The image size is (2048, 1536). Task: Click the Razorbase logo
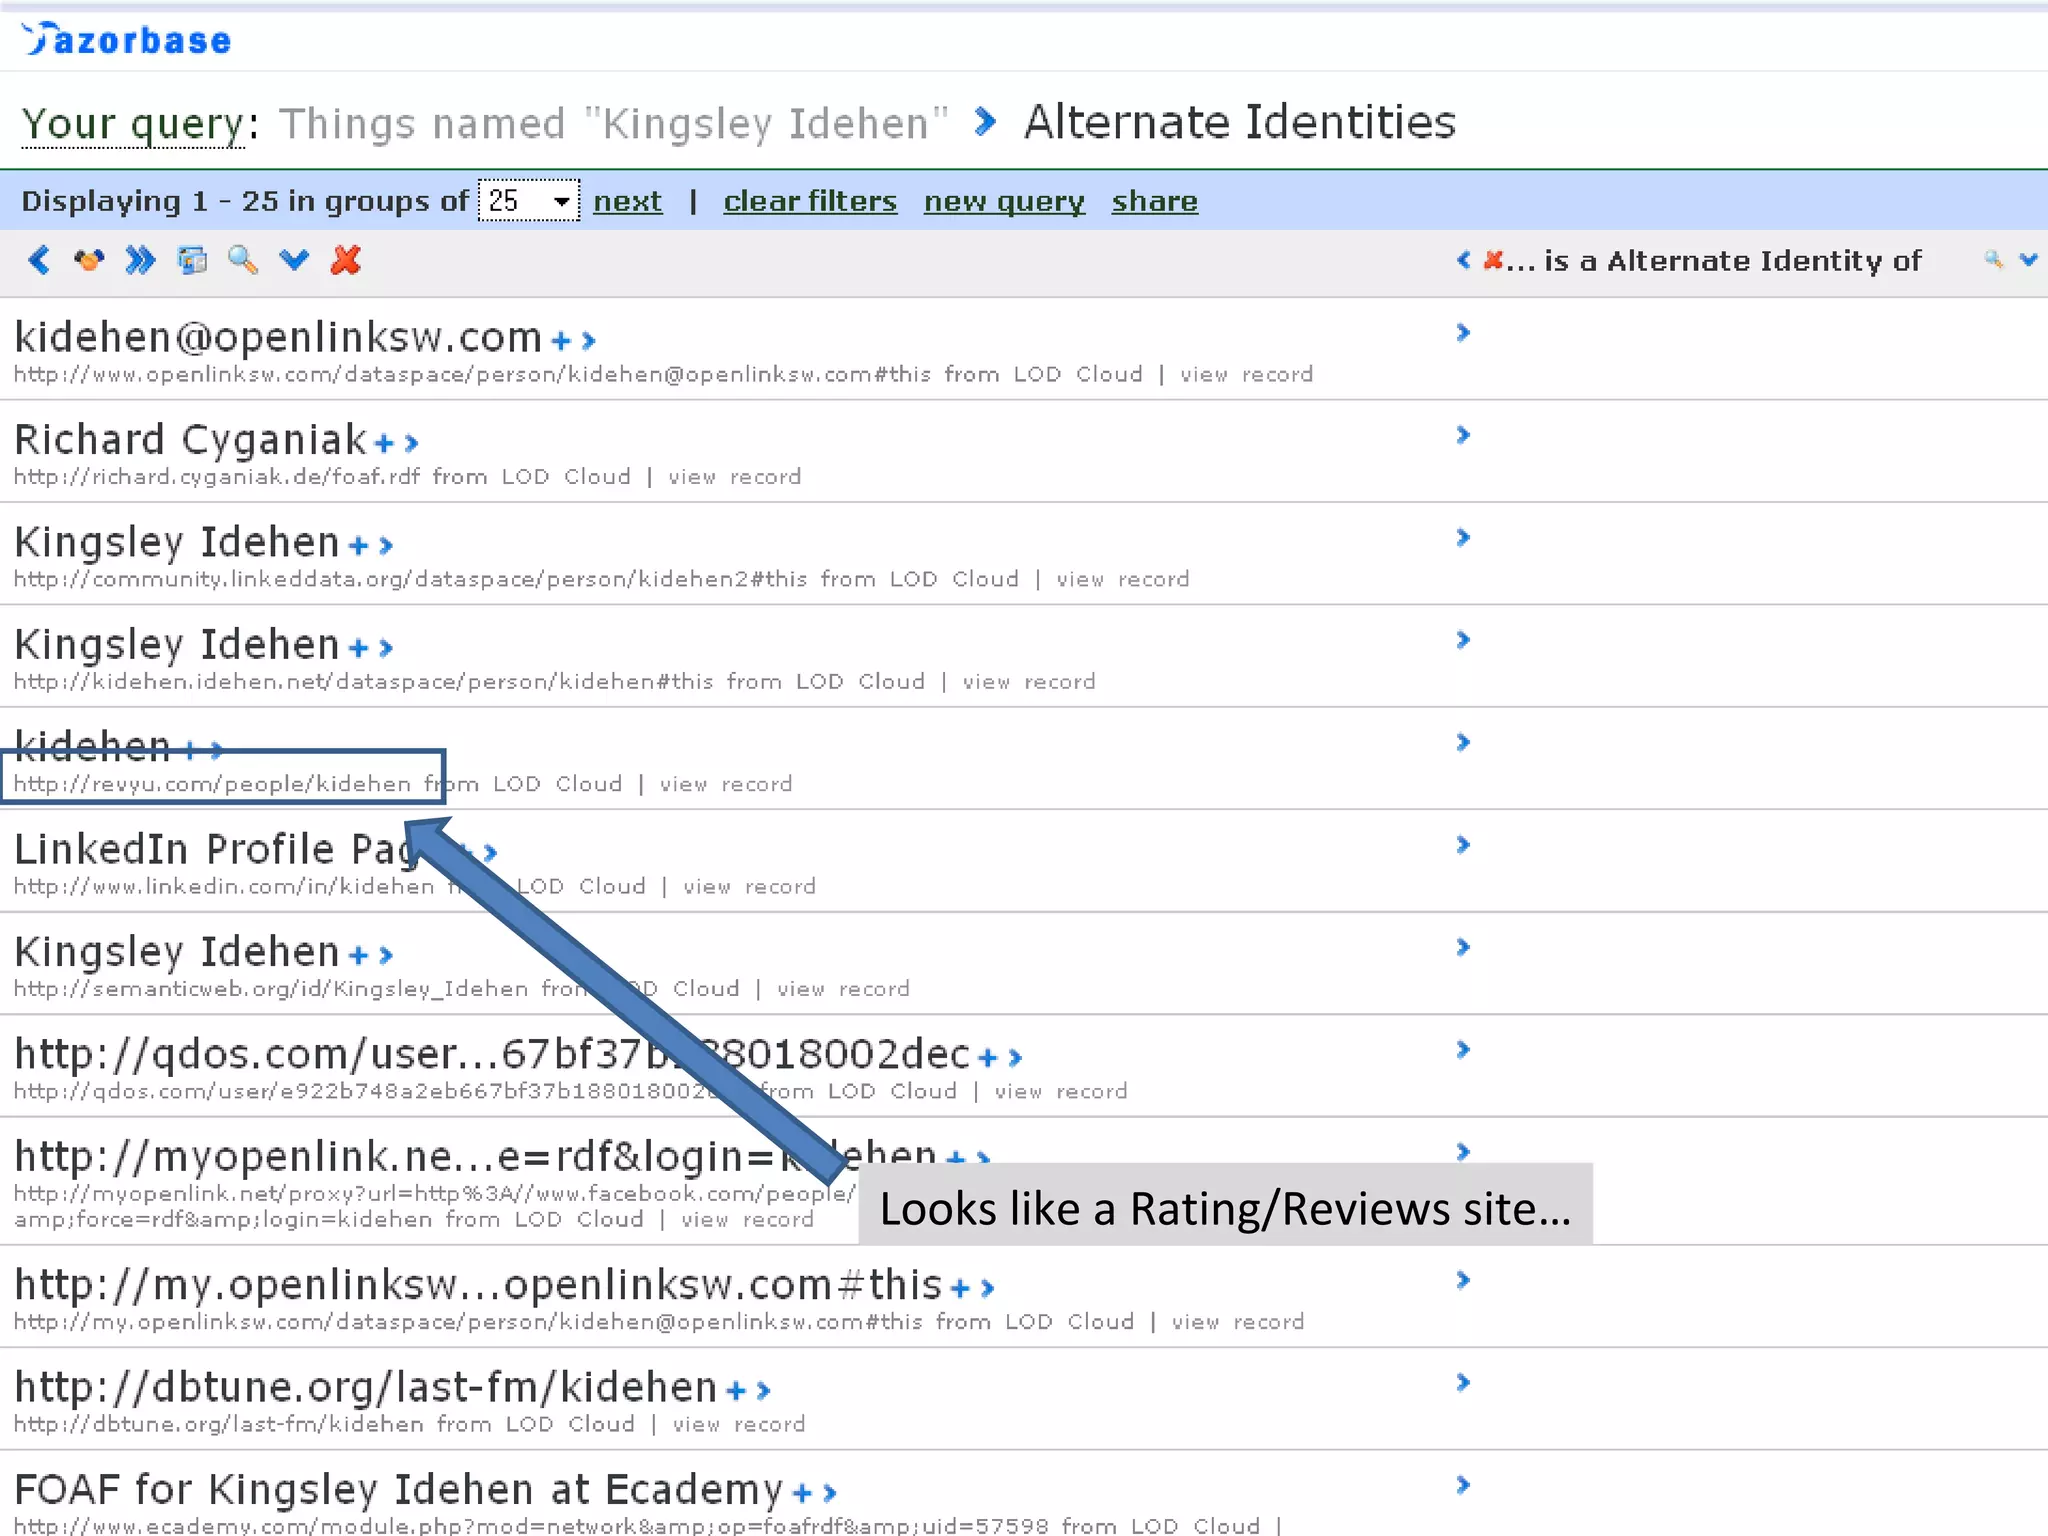[127, 40]
